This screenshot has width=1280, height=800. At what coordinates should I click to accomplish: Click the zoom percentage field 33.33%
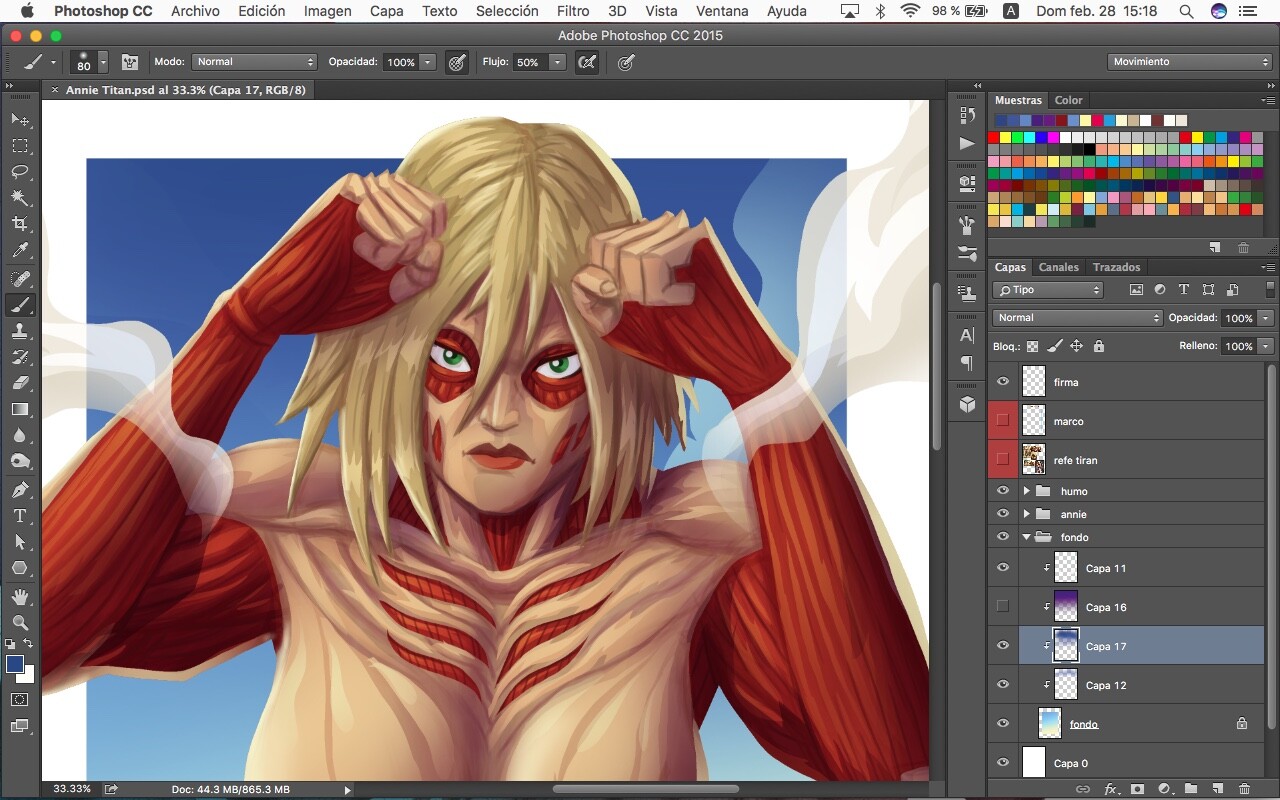[72, 789]
